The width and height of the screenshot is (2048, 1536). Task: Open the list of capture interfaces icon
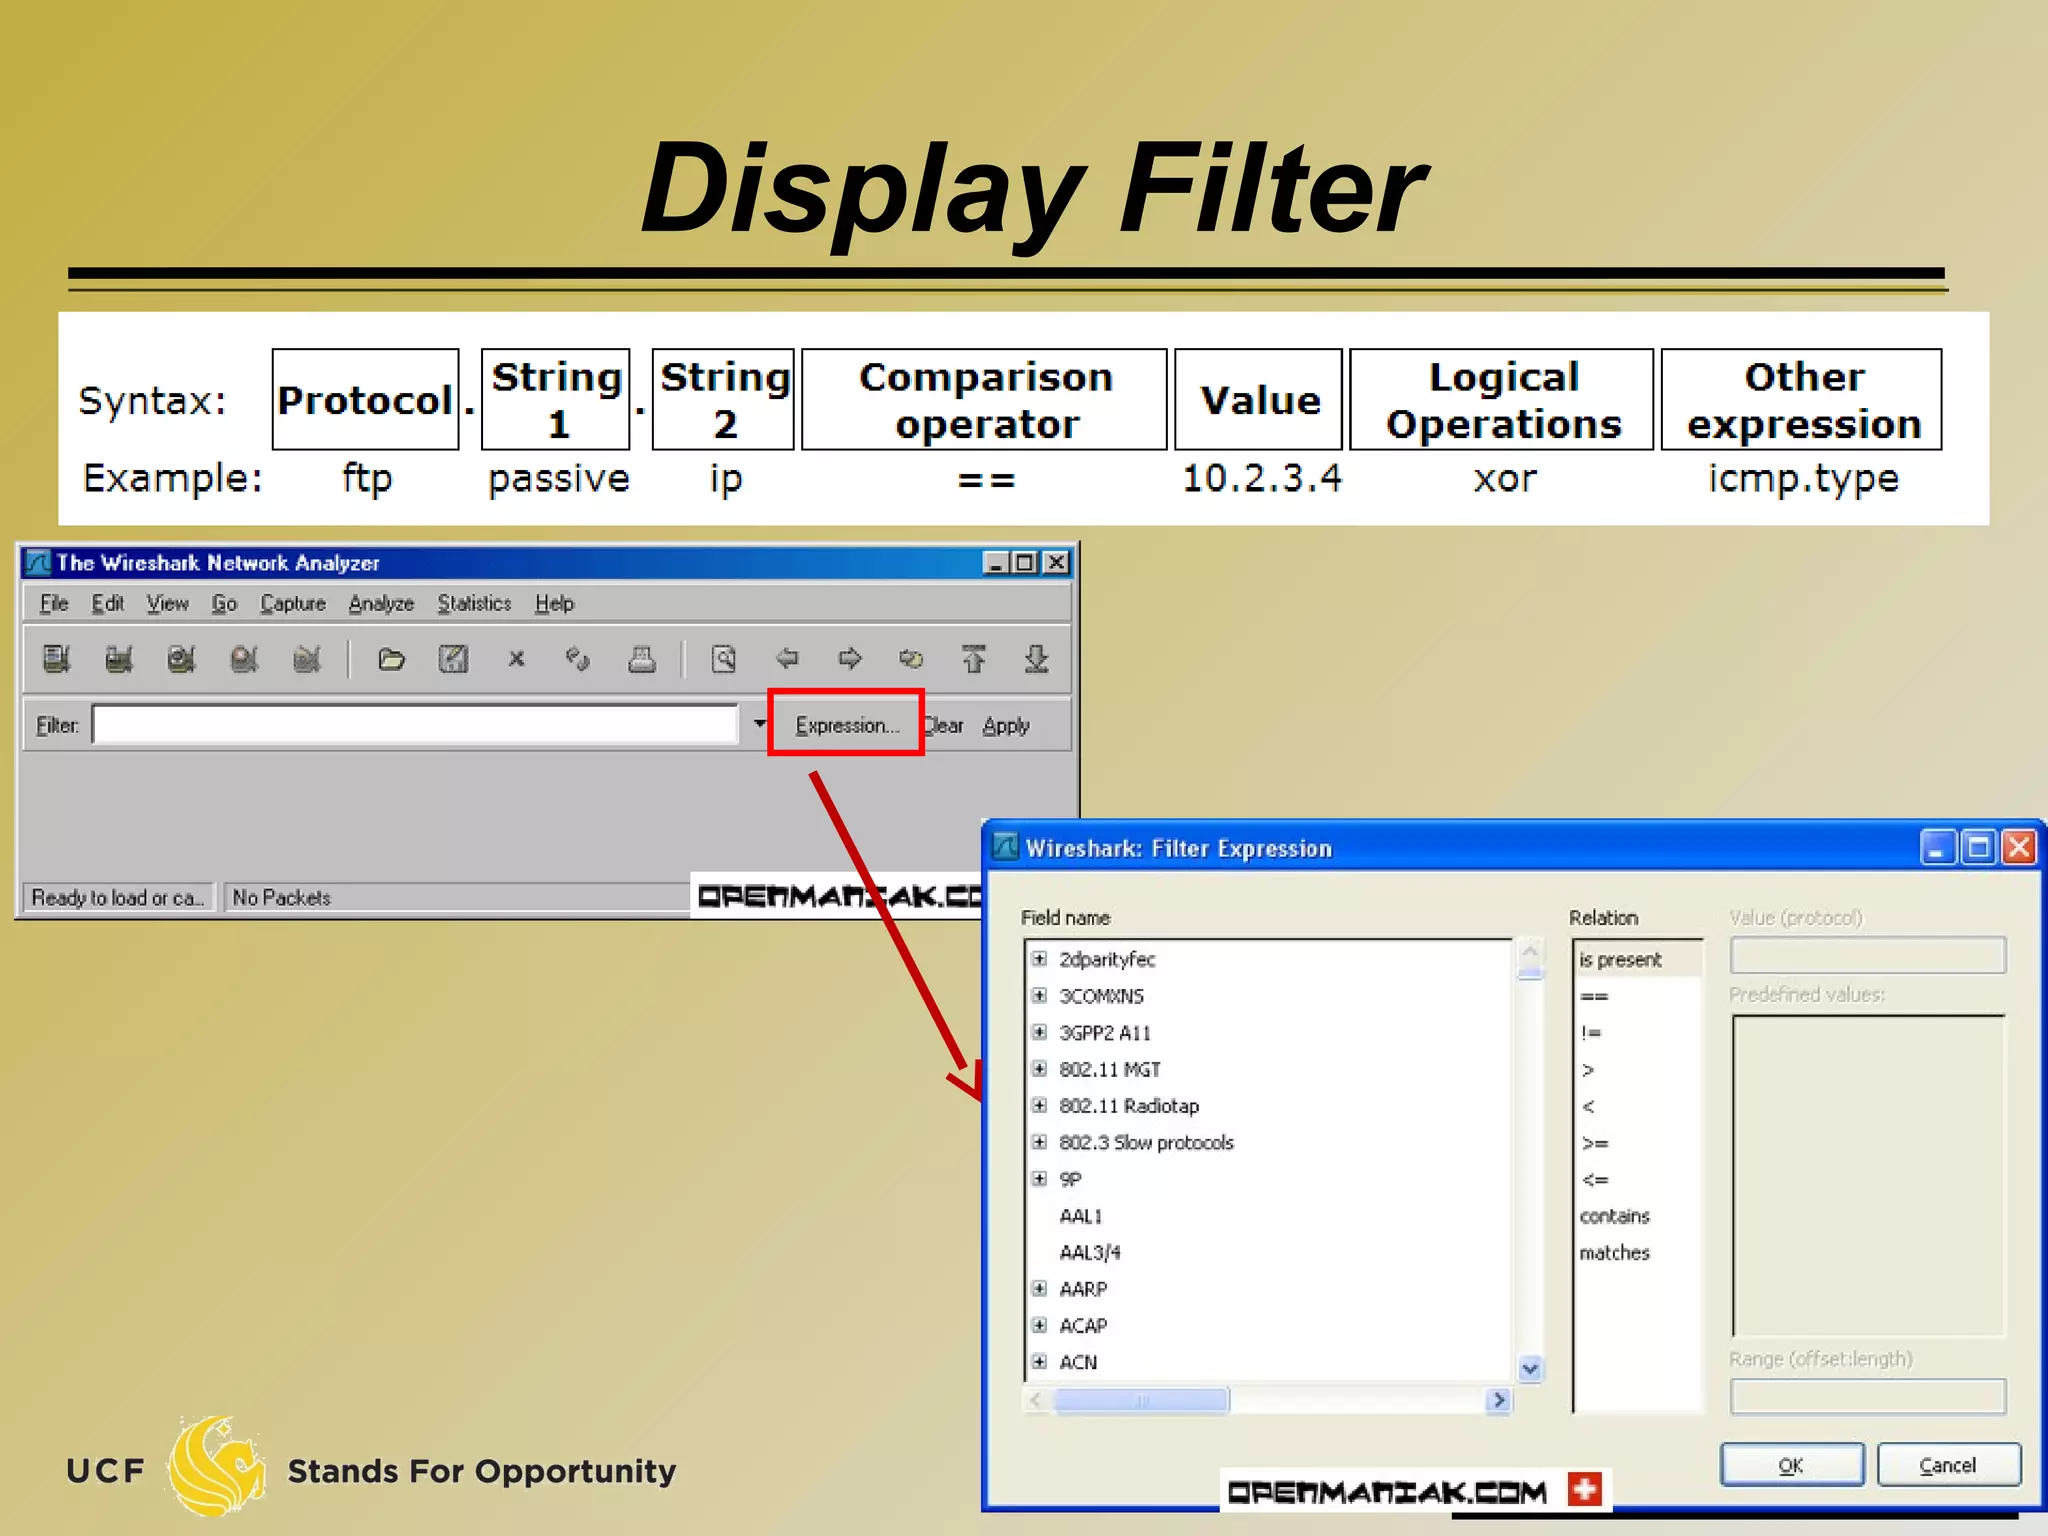pyautogui.click(x=57, y=659)
